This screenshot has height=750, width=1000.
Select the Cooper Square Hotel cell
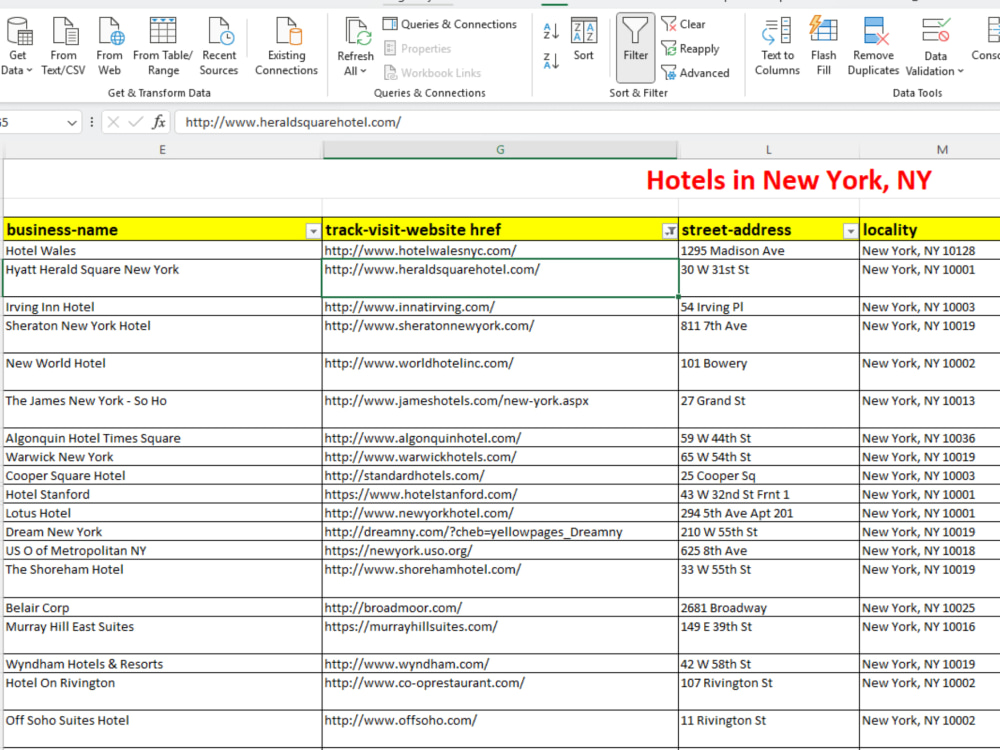click(163, 476)
